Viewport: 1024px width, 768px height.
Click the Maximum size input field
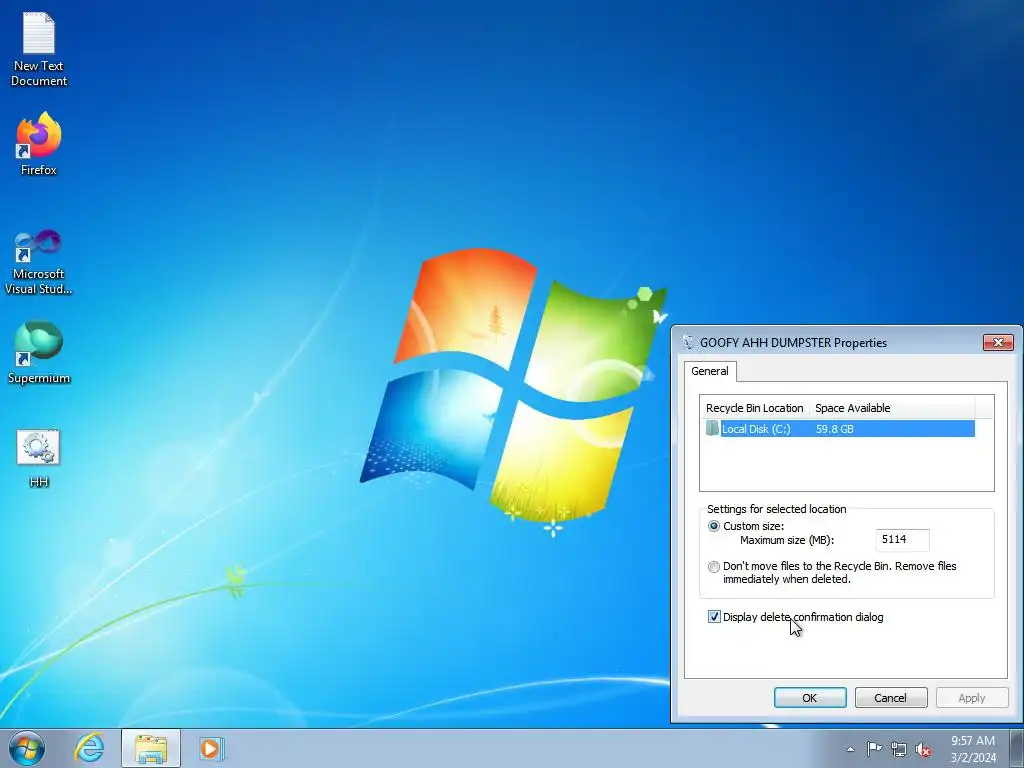902,539
